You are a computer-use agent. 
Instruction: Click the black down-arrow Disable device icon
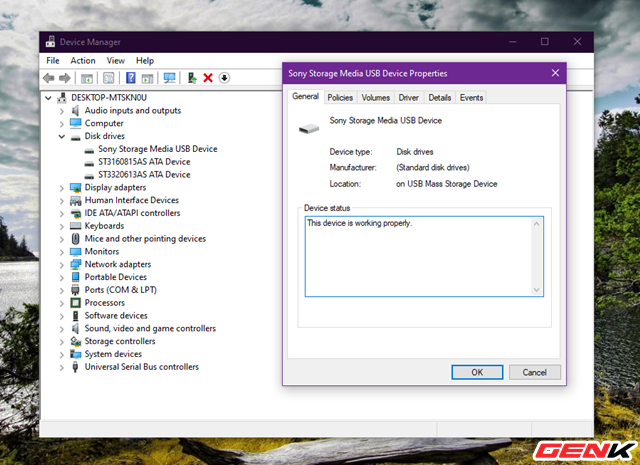tap(224, 78)
